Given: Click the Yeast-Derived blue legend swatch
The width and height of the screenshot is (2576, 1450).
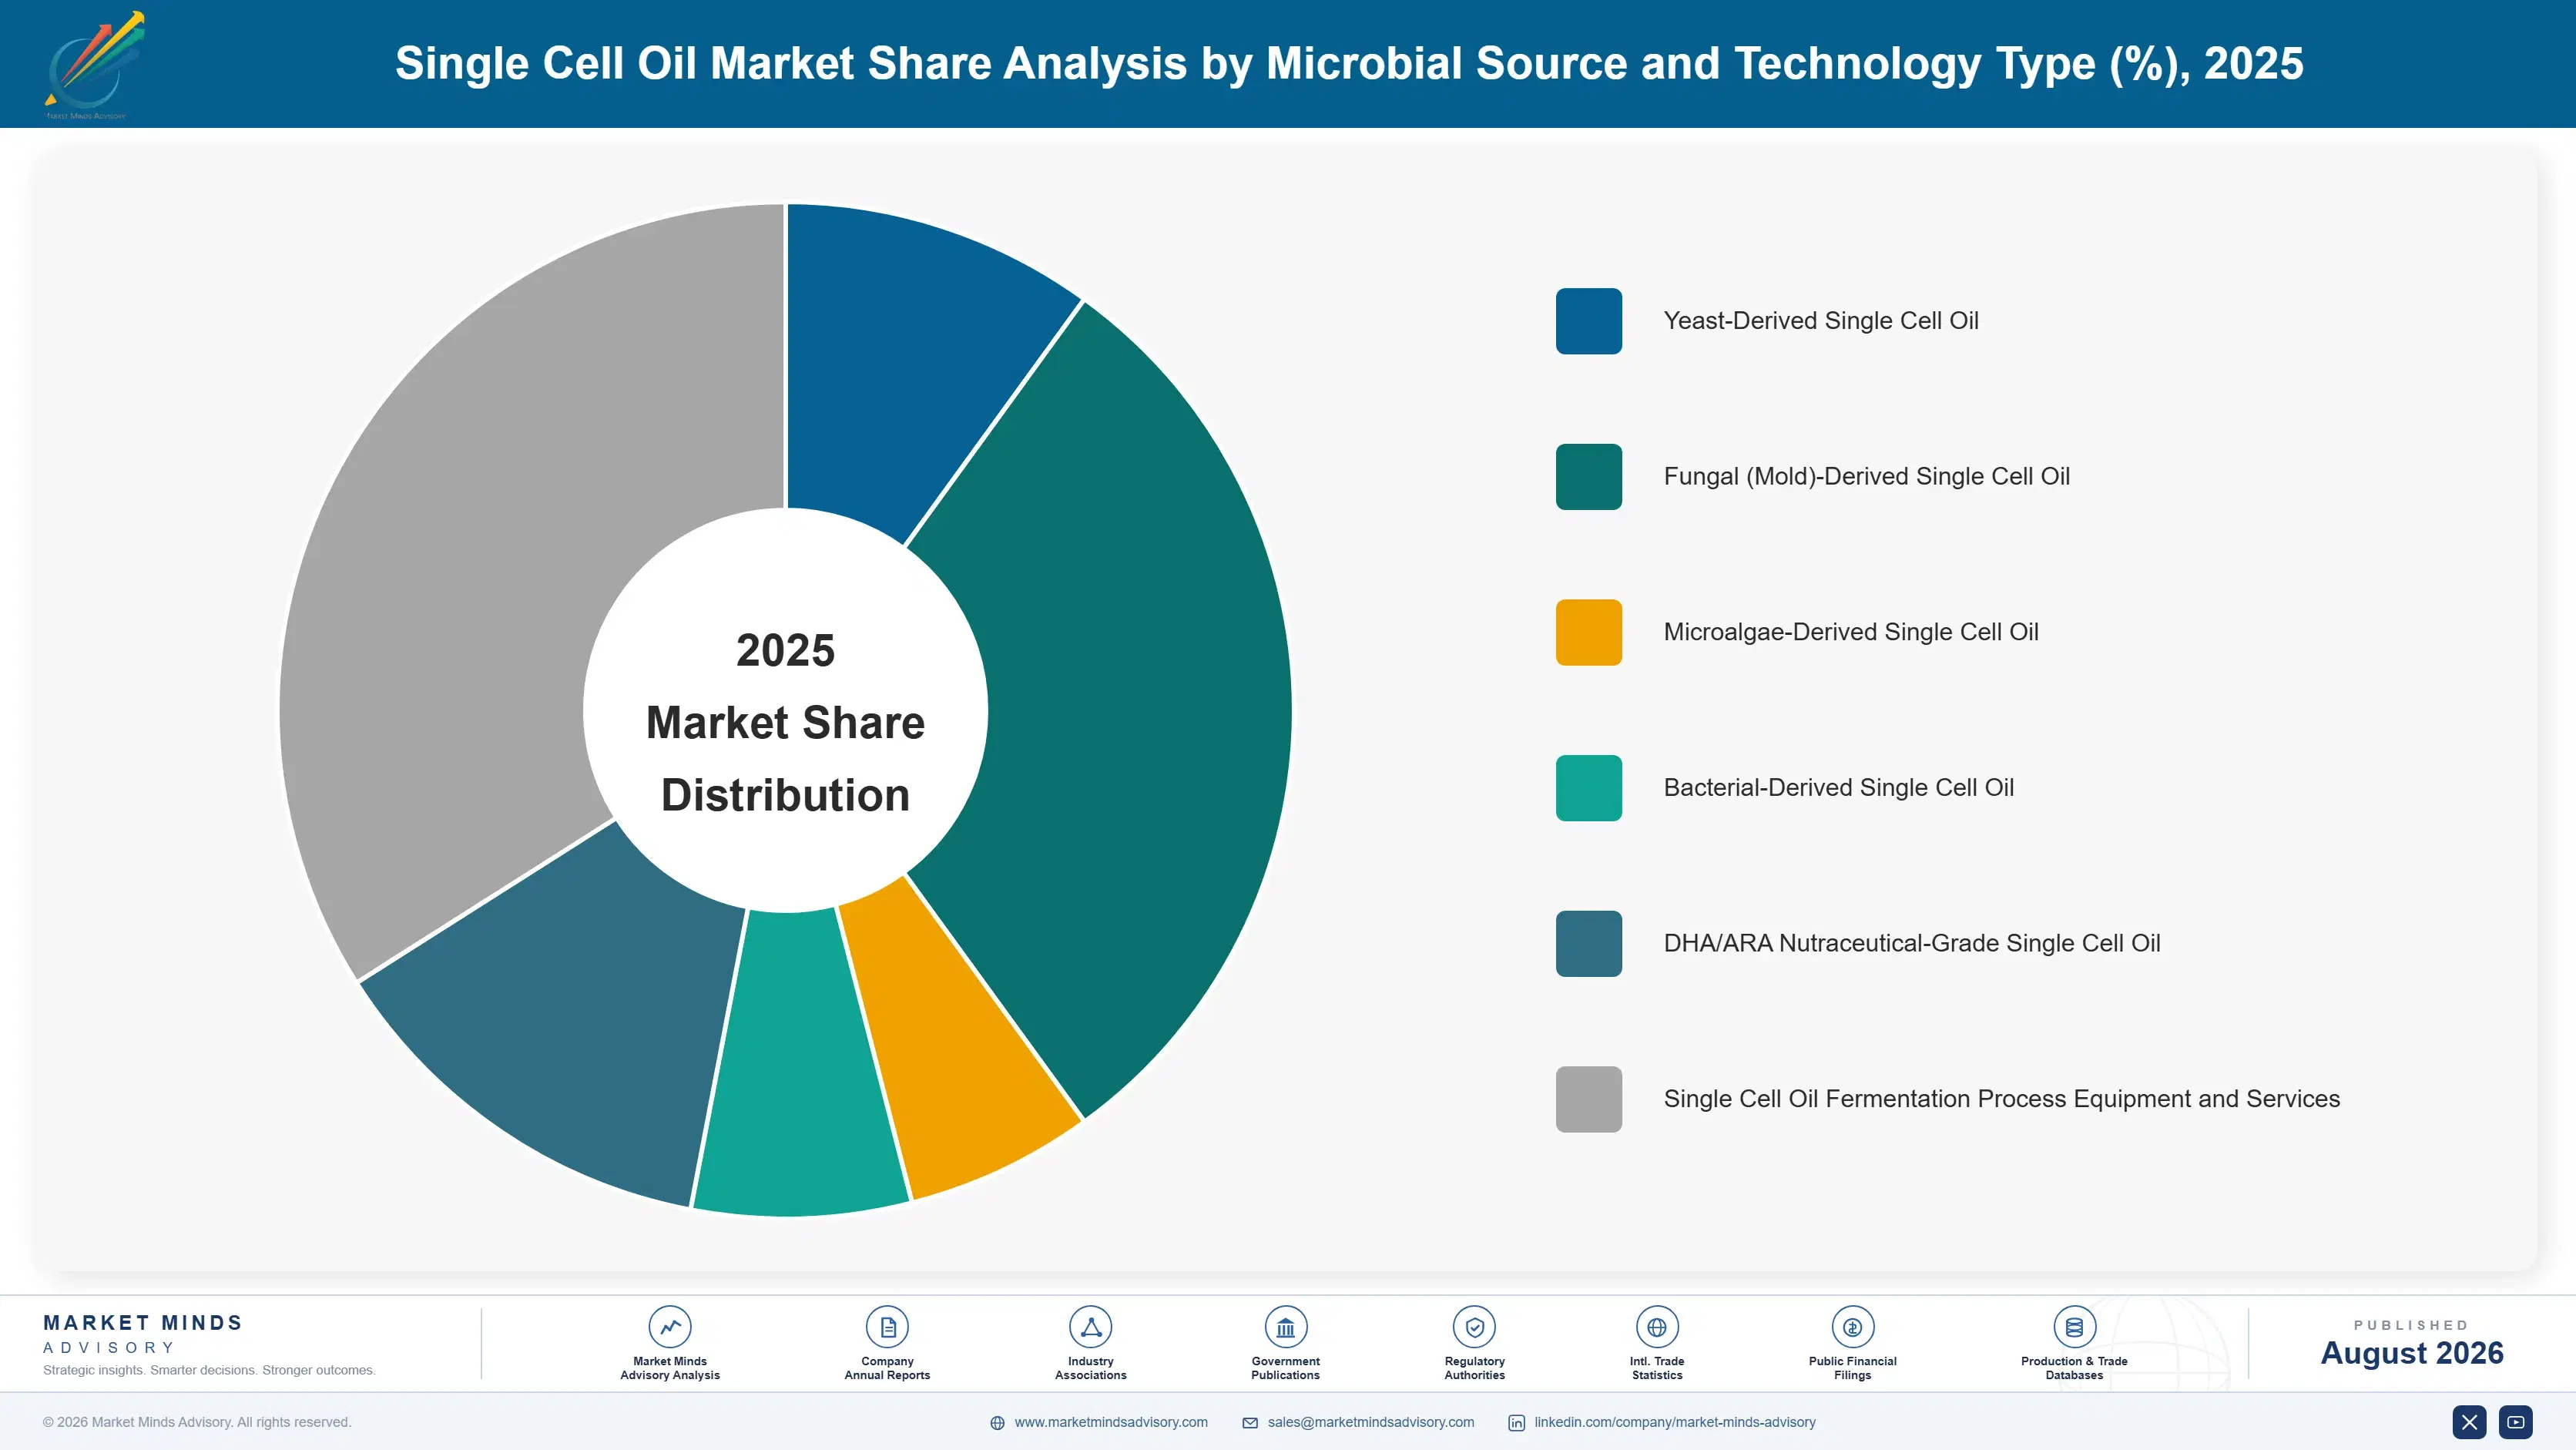Looking at the screenshot, I should coord(1588,321).
